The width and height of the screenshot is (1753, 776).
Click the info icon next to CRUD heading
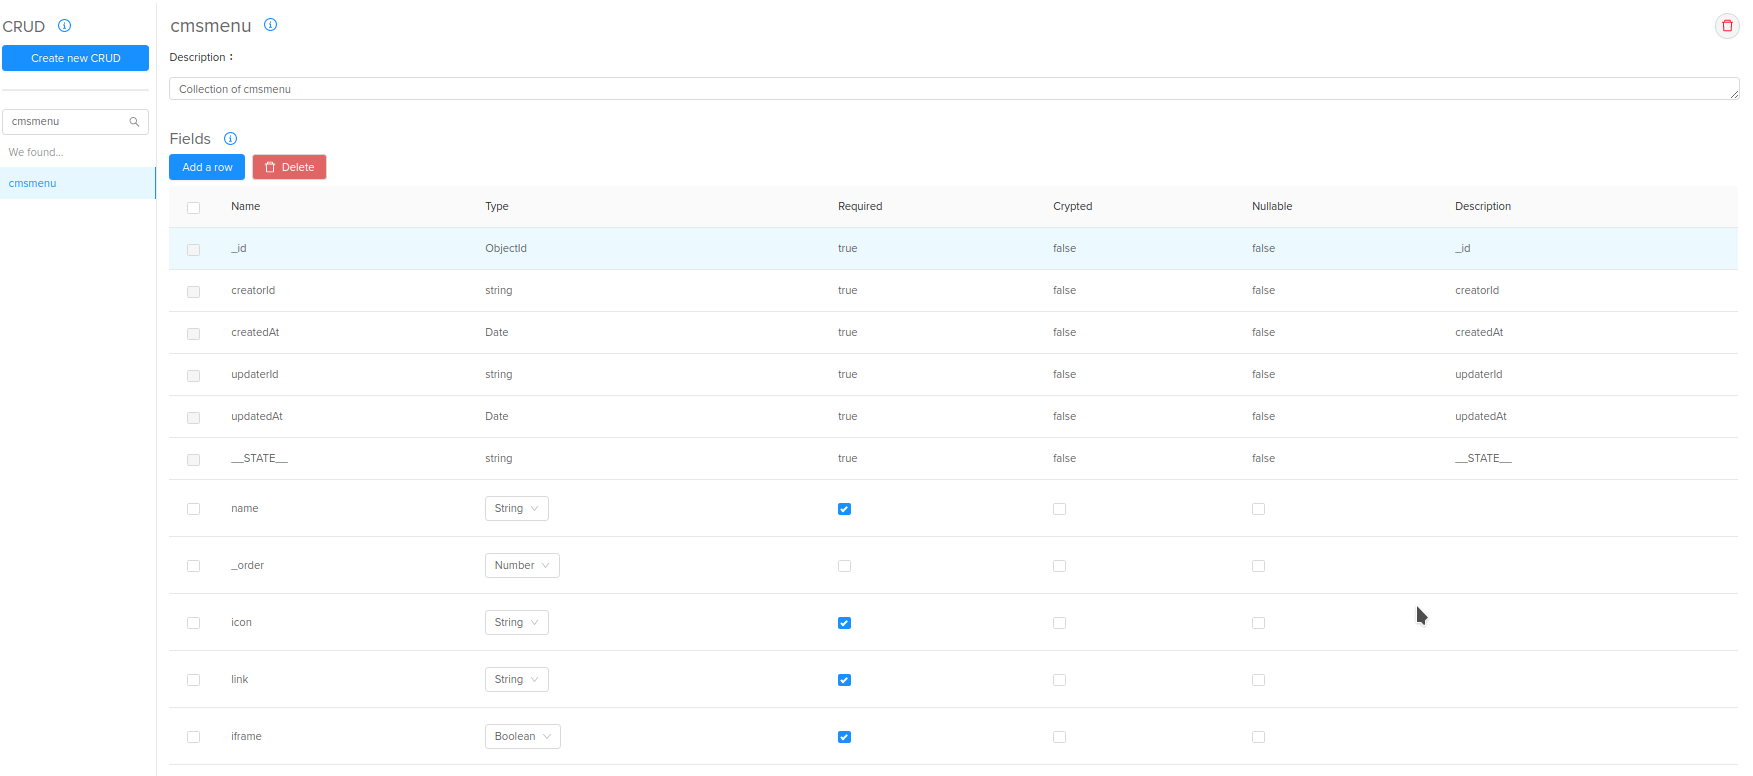pyautogui.click(x=64, y=26)
